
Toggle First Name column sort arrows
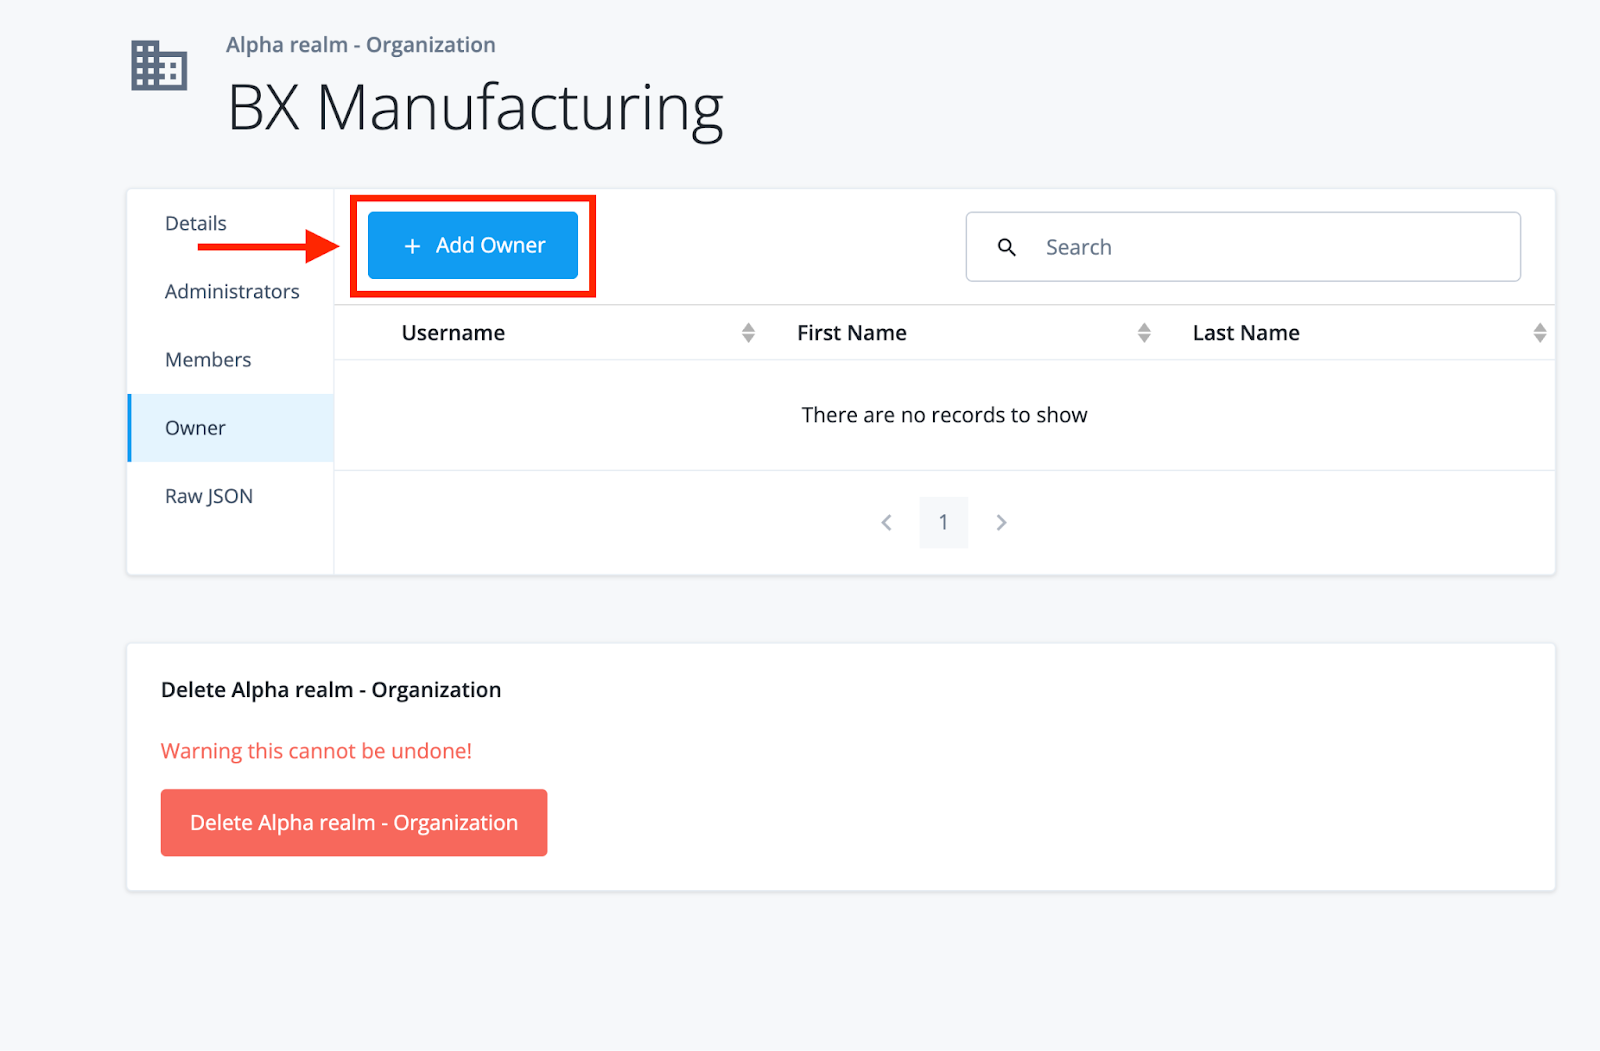point(1144,333)
